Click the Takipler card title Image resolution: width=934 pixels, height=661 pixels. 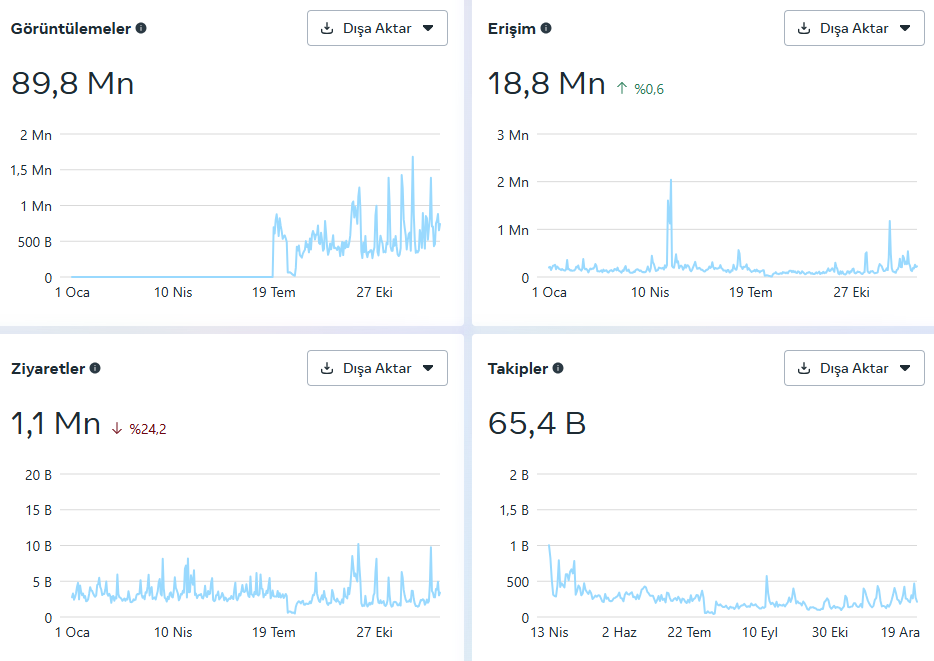click(518, 369)
